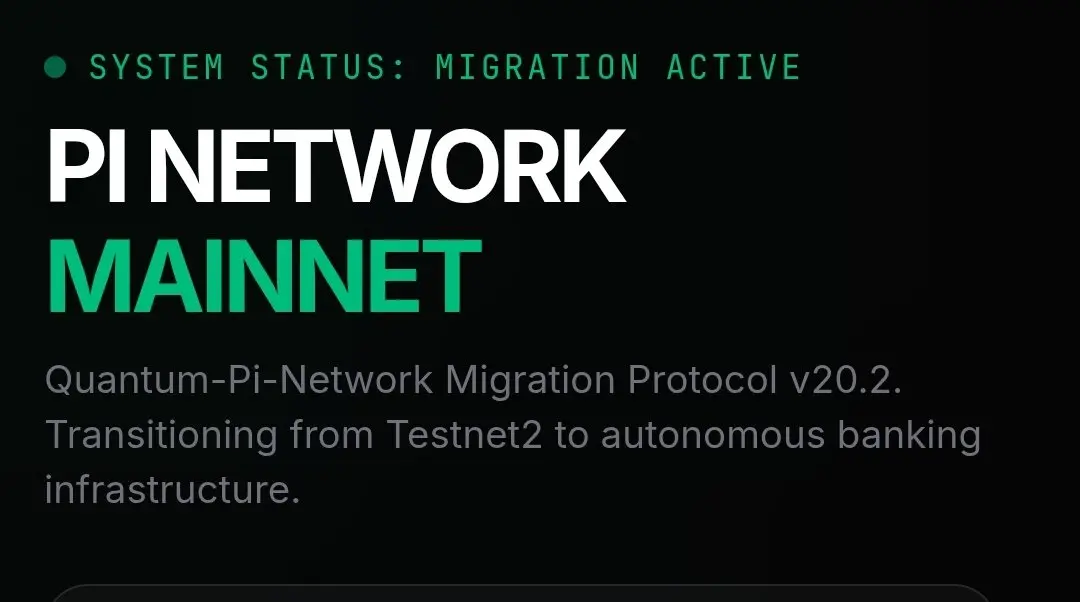Screen dimensions: 1080x602
Task: Click the word autonomous in description
Action: pos(713,435)
